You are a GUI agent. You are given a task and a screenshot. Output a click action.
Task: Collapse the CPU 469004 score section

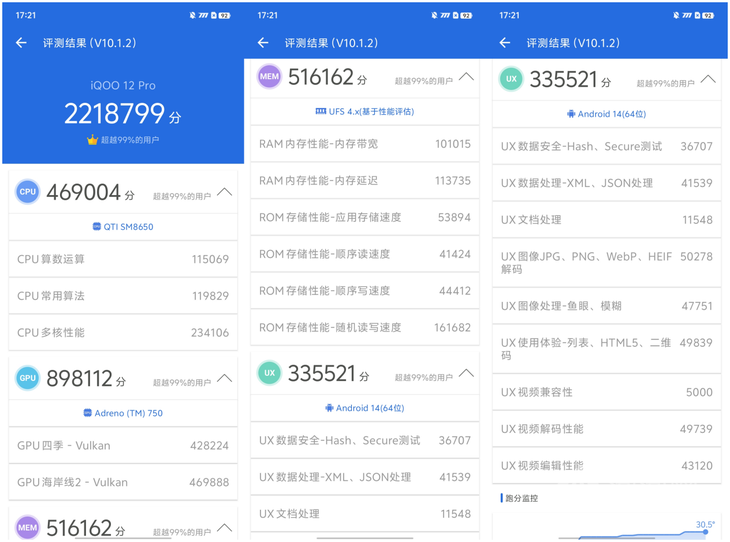point(224,192)
